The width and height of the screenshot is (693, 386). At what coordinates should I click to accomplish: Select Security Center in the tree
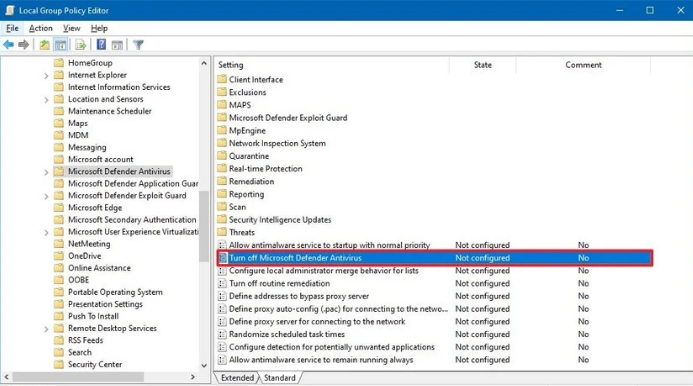pyautogui.click(x=95, y=365)
